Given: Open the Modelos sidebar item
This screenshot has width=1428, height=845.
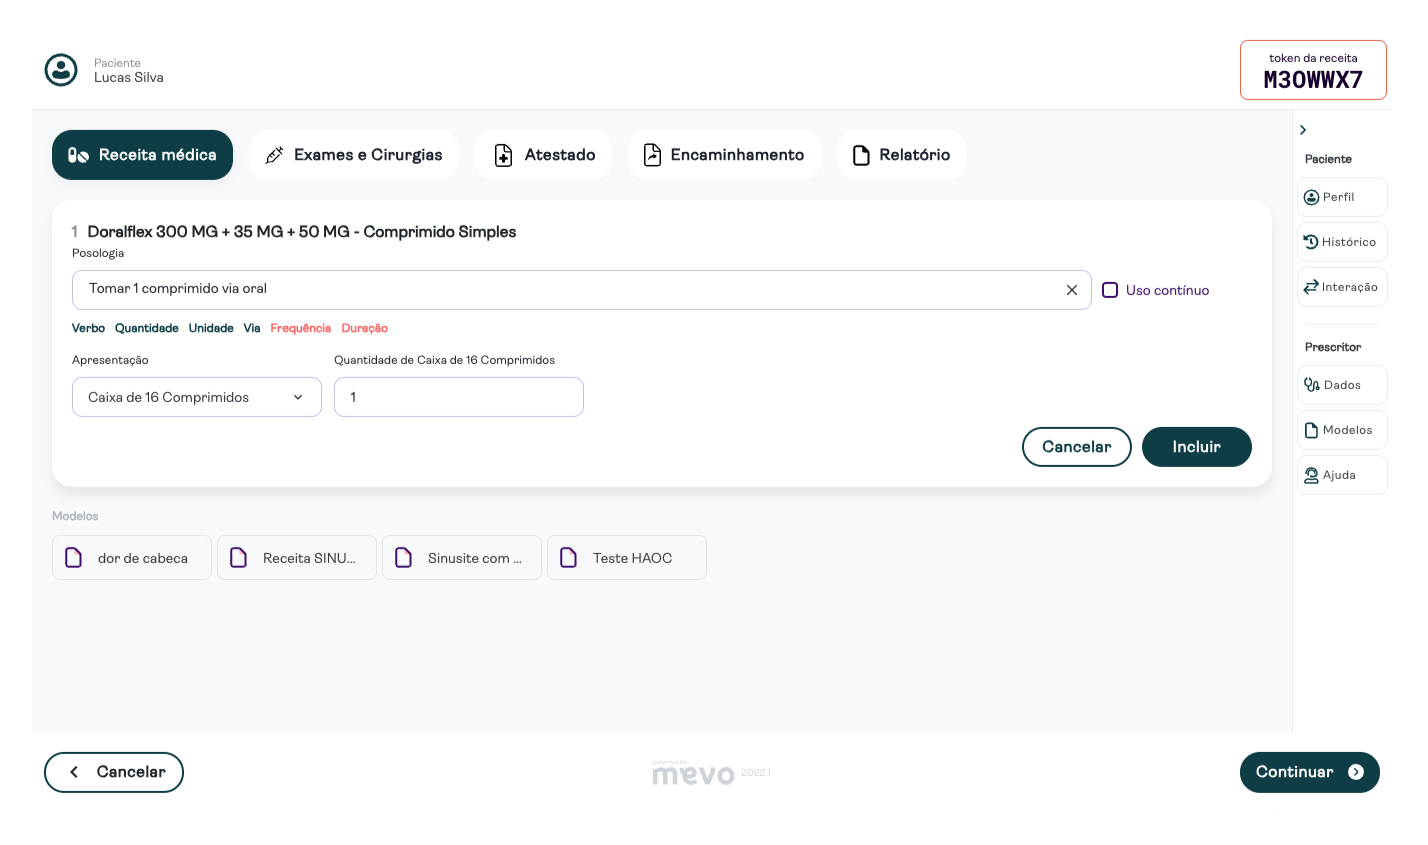Looking at the screenshot, I should (1341, 430).
